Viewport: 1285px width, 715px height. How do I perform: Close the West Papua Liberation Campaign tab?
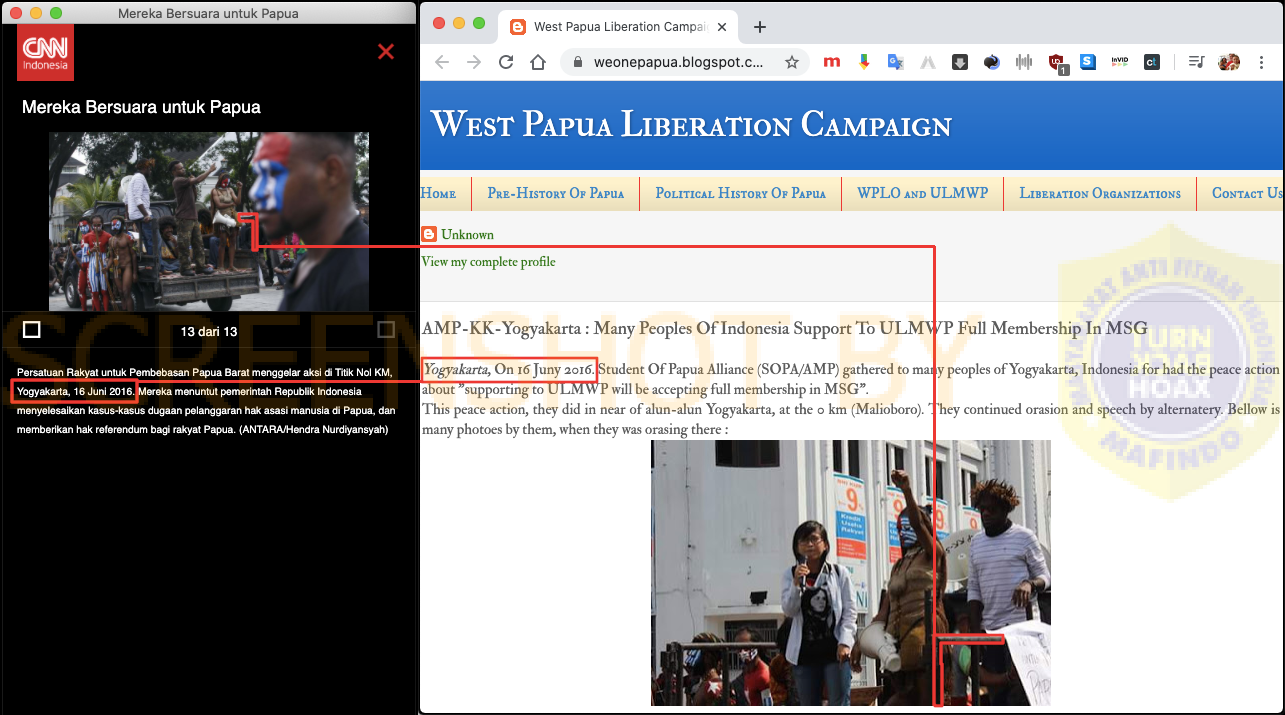coord(723,27)
